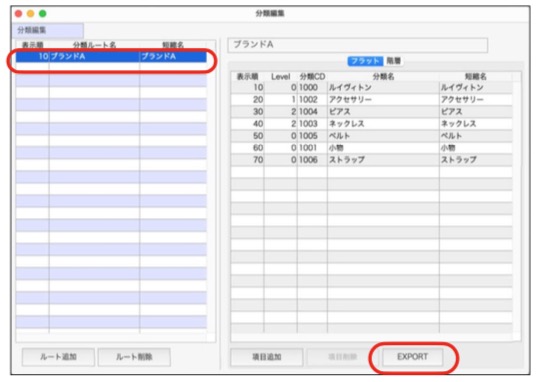Click the 表示順 cell 20 in right table
This screenshot has width=539, height=382.
pos(248,99)
